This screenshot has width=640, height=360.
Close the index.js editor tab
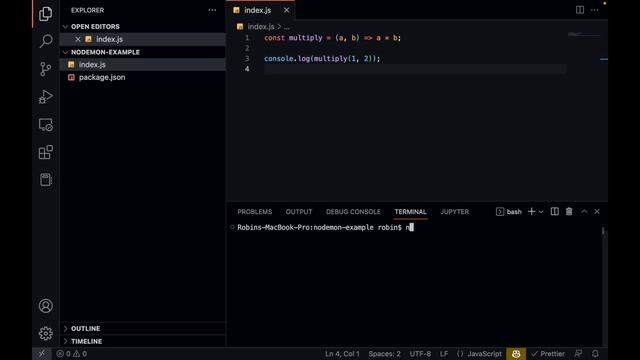(x=287, y=10)
